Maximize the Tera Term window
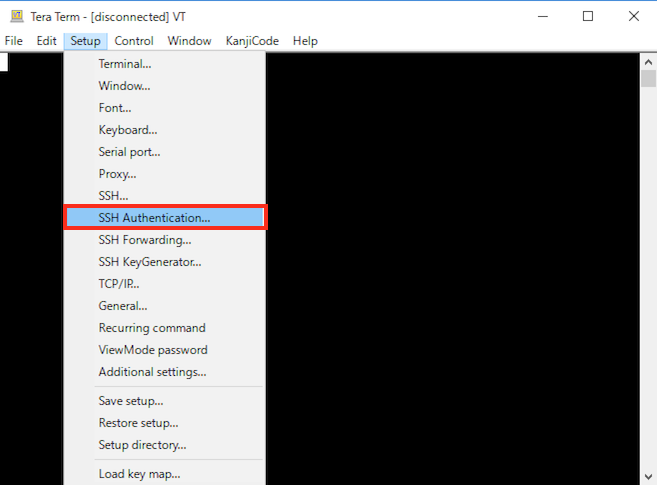Screen dimensions: 657x485 588,16
